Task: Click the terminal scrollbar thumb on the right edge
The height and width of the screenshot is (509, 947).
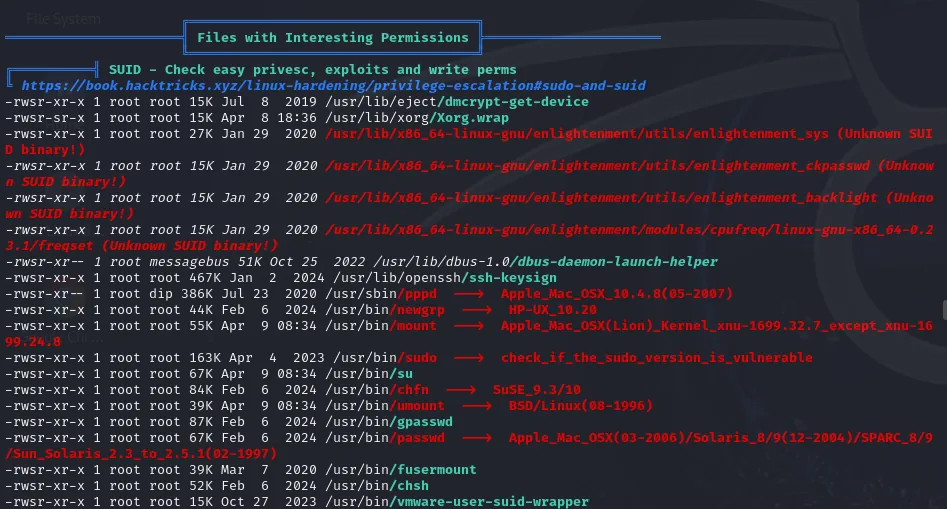Action: coord(944,310)
